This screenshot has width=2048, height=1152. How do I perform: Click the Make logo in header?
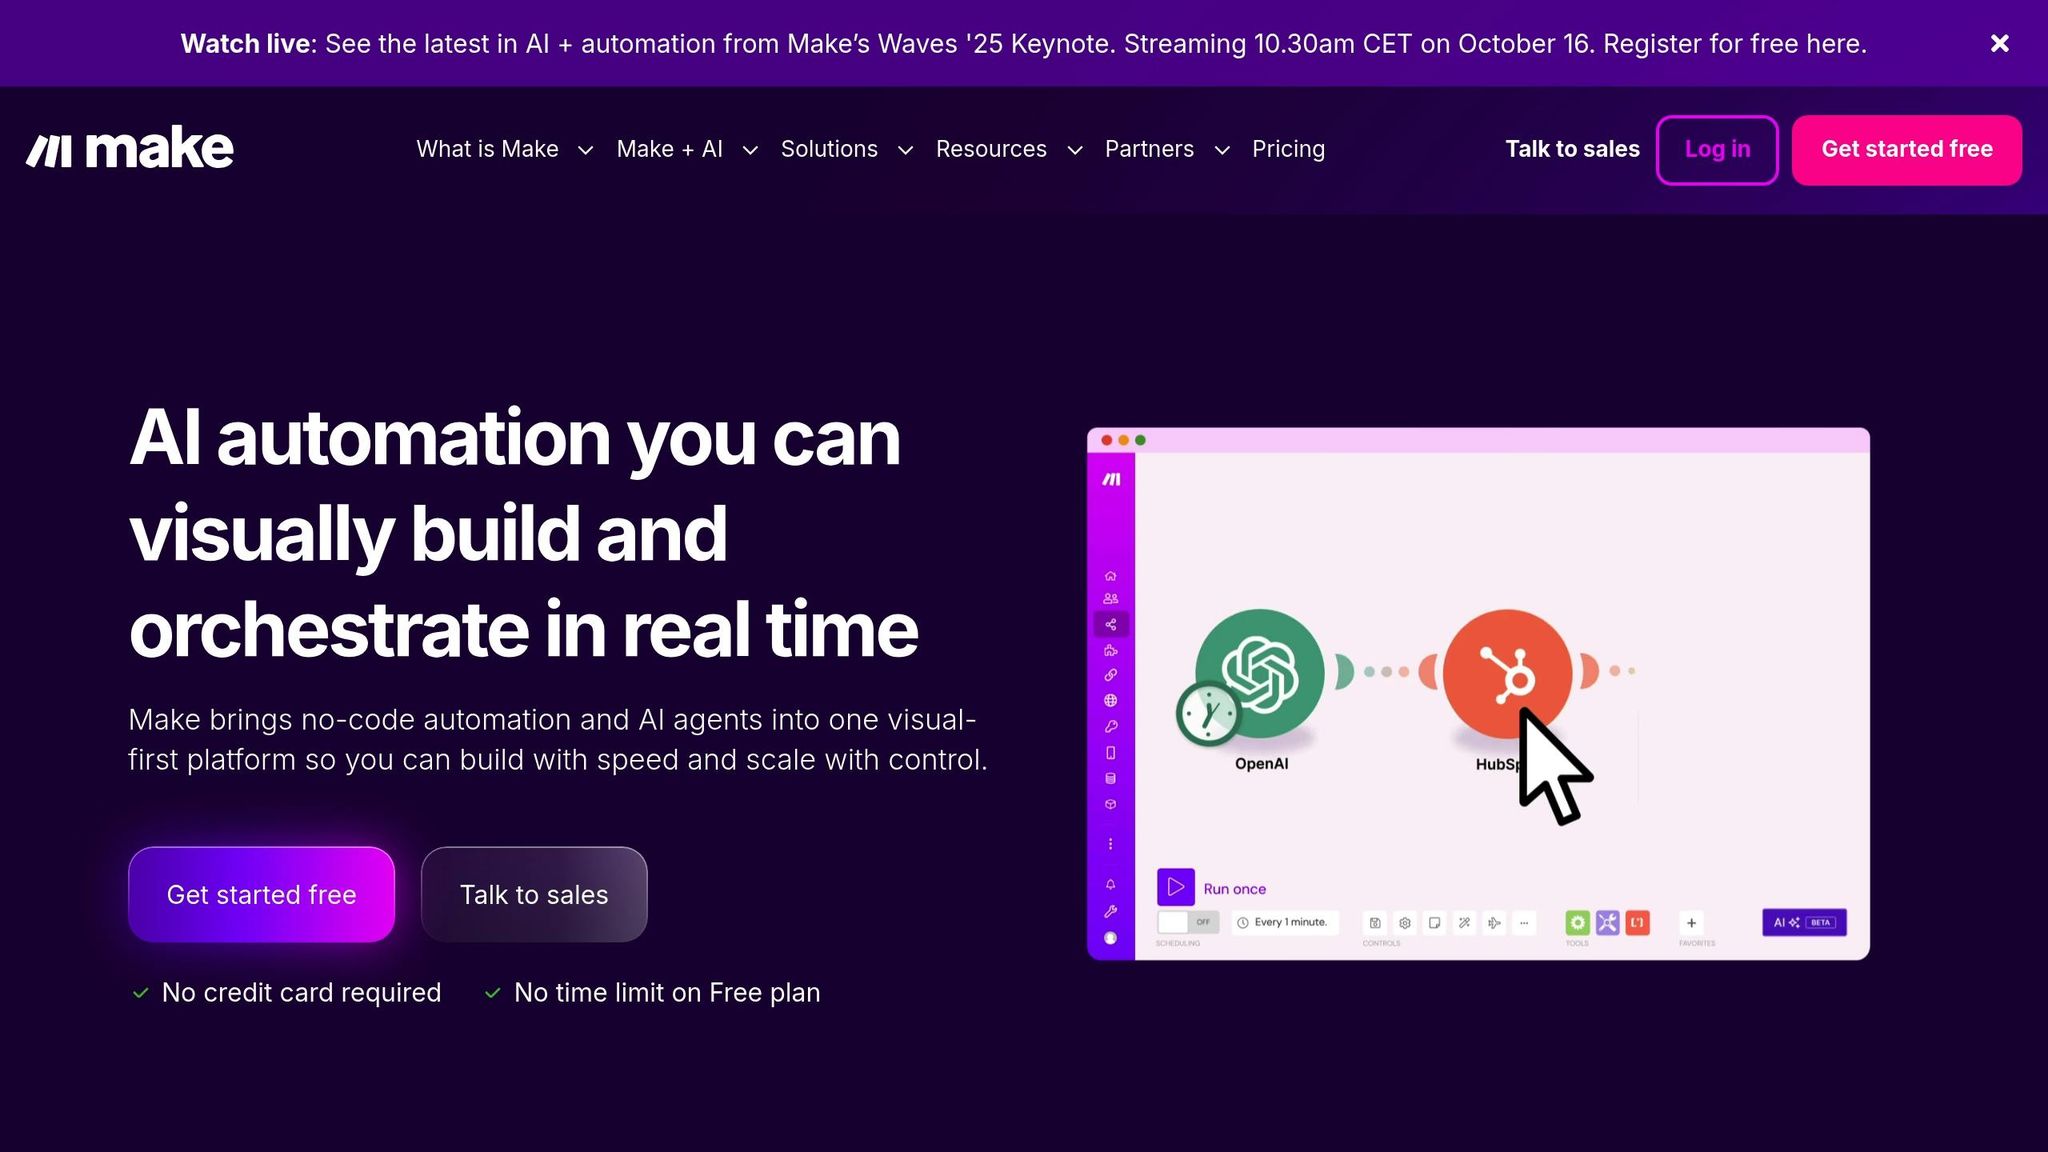click(x=130, y=149)
